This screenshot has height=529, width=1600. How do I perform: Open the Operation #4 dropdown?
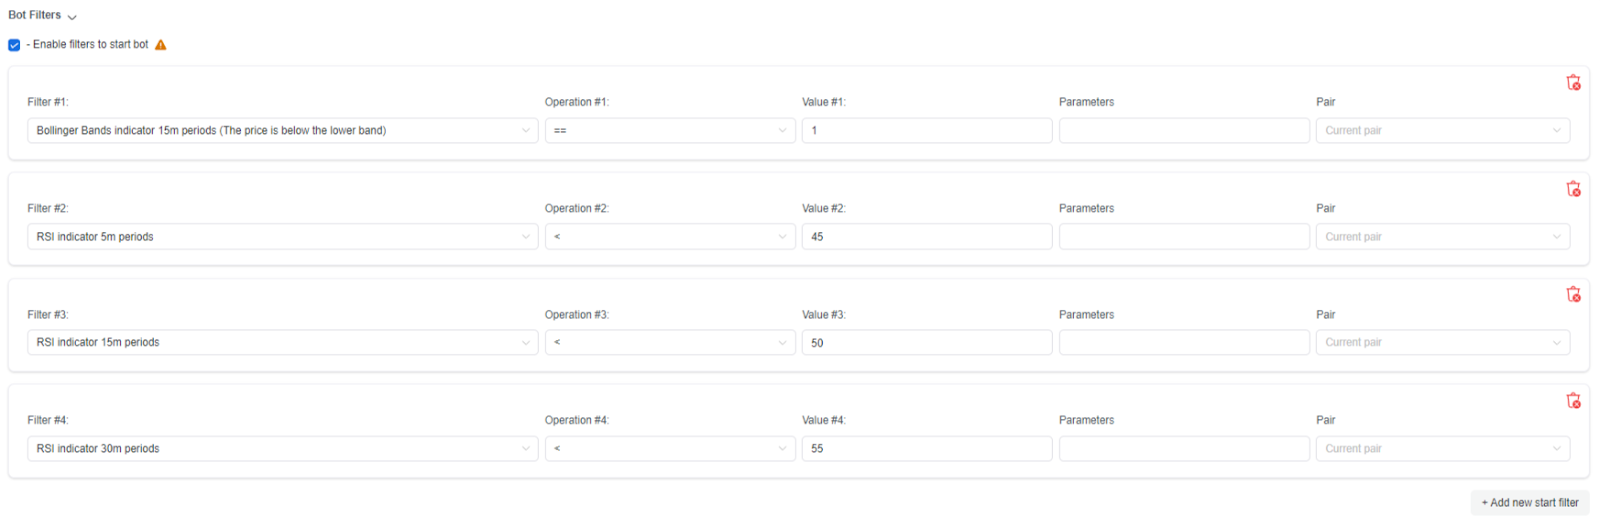tap(669, 449)
